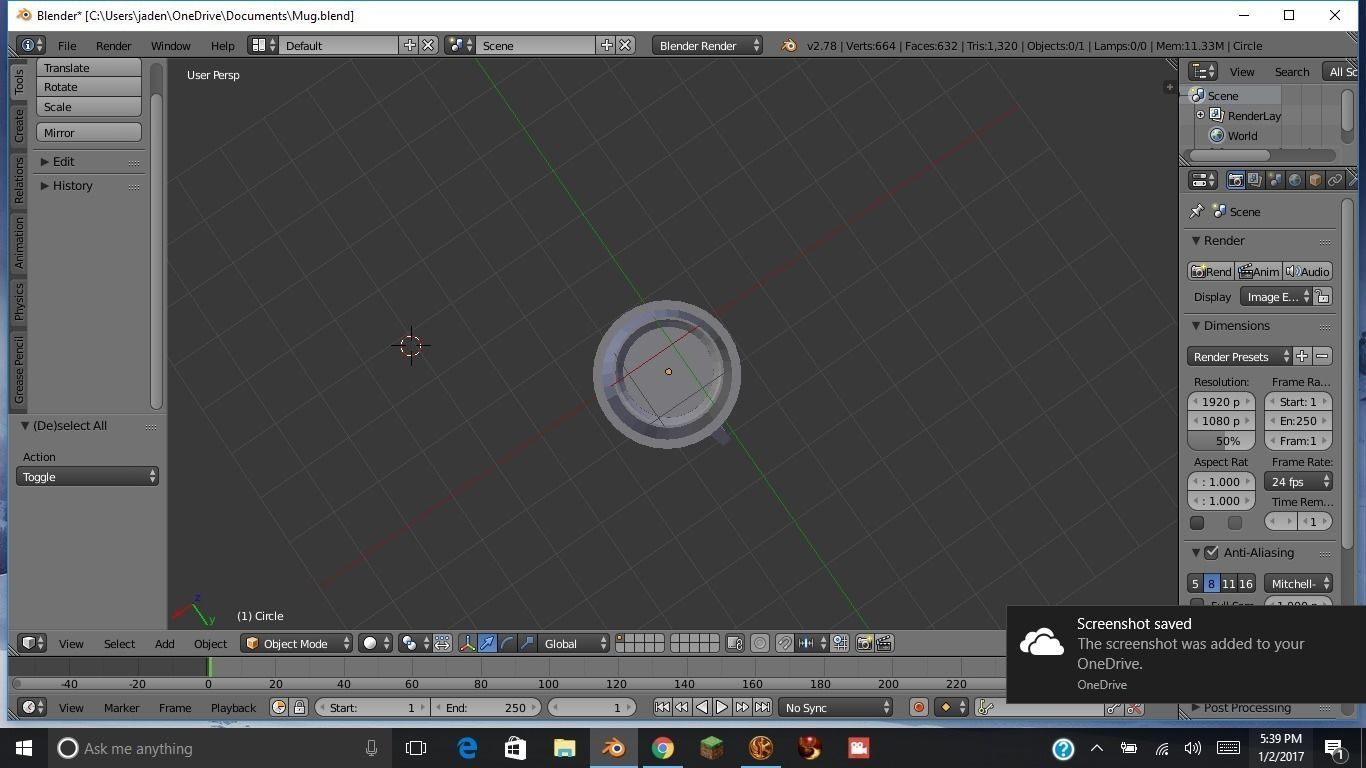The width and height of the screenshot is (1366, 768).
Task: Open snap element type selector
Action: (811, 643)
